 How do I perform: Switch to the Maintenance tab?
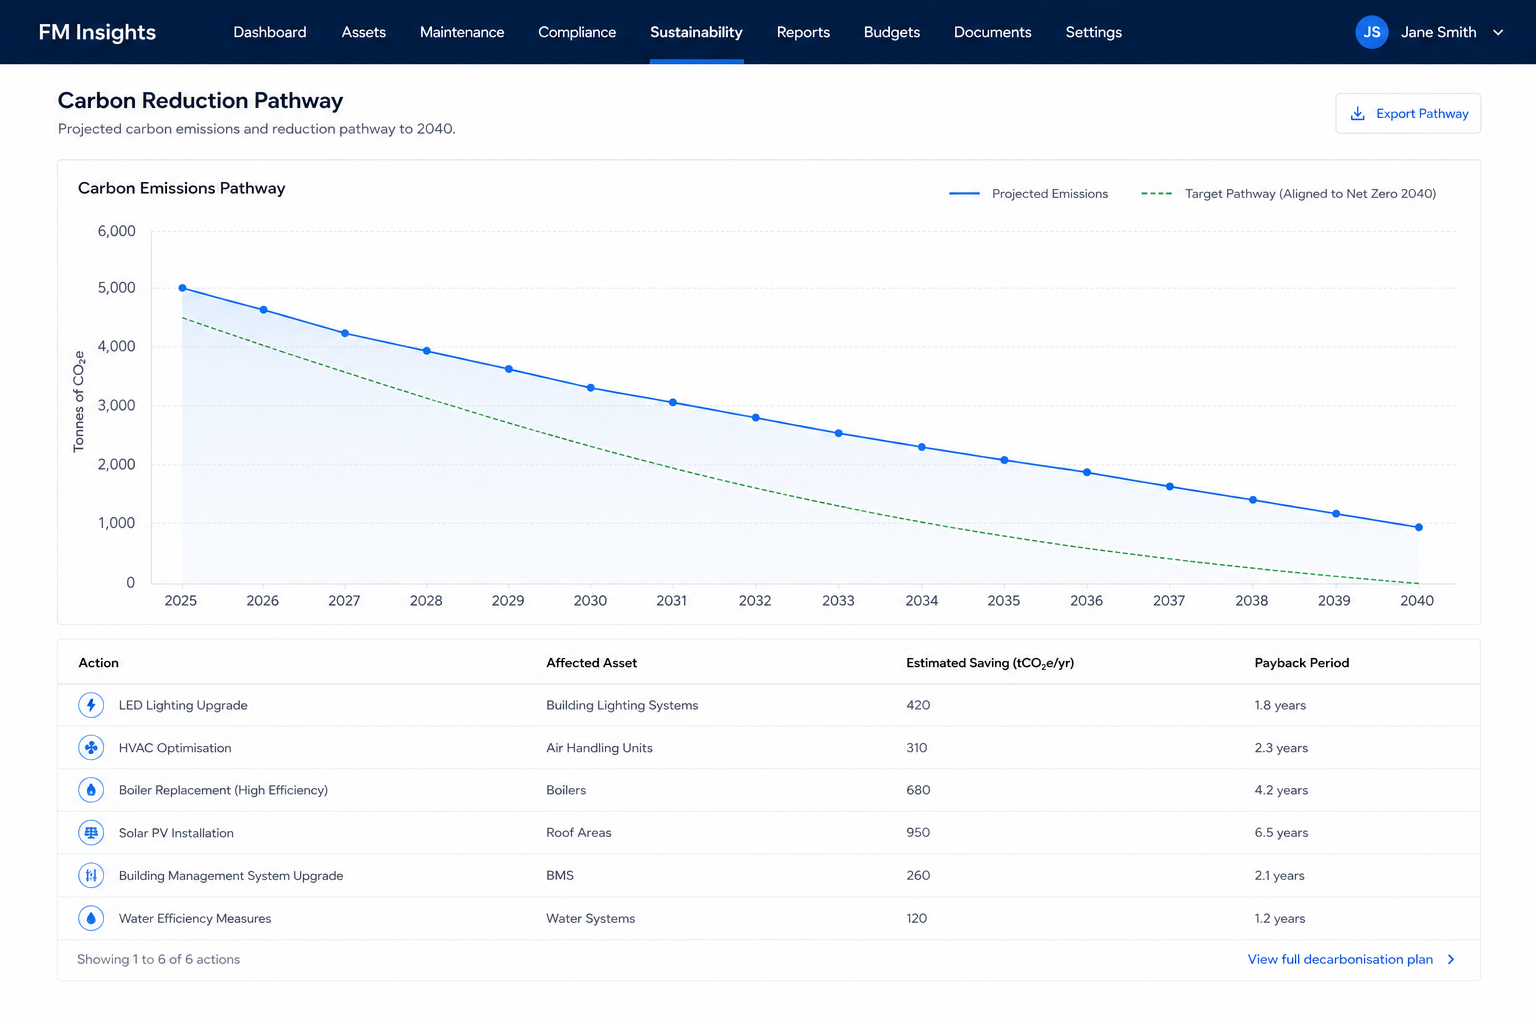462,32
